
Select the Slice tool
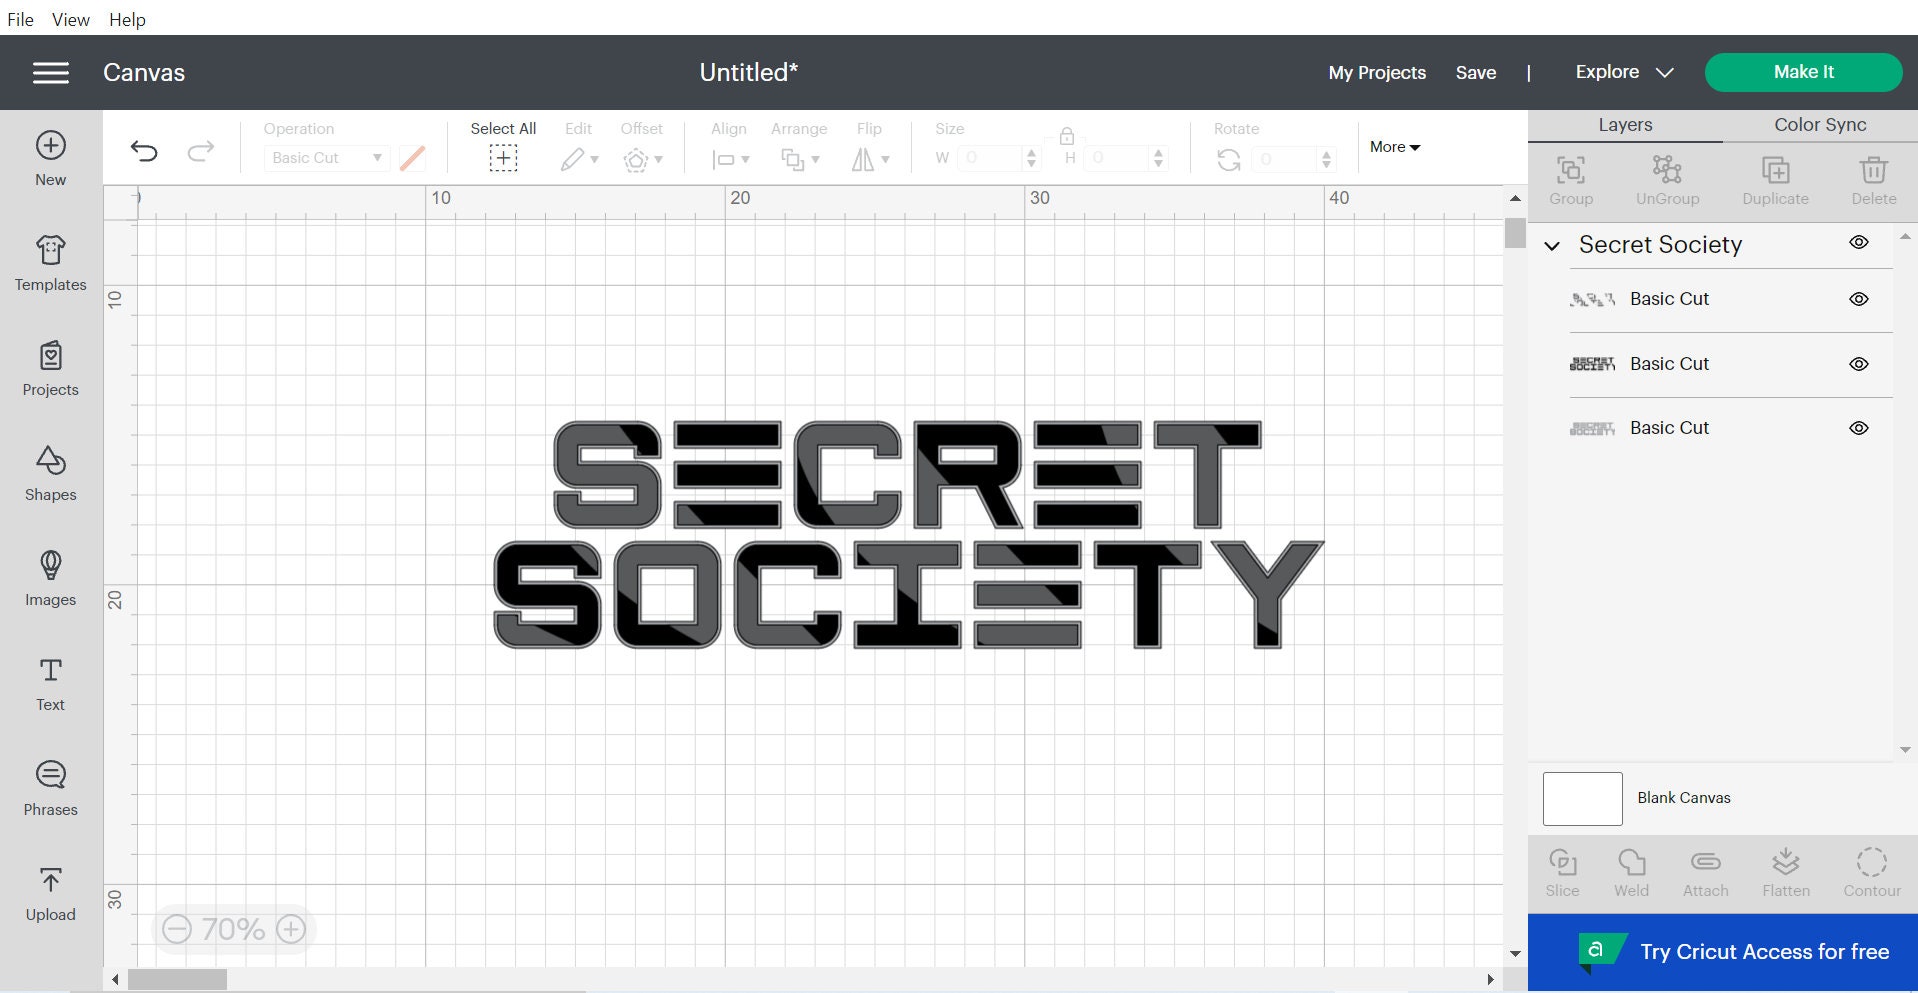(x=1563, y=866)
